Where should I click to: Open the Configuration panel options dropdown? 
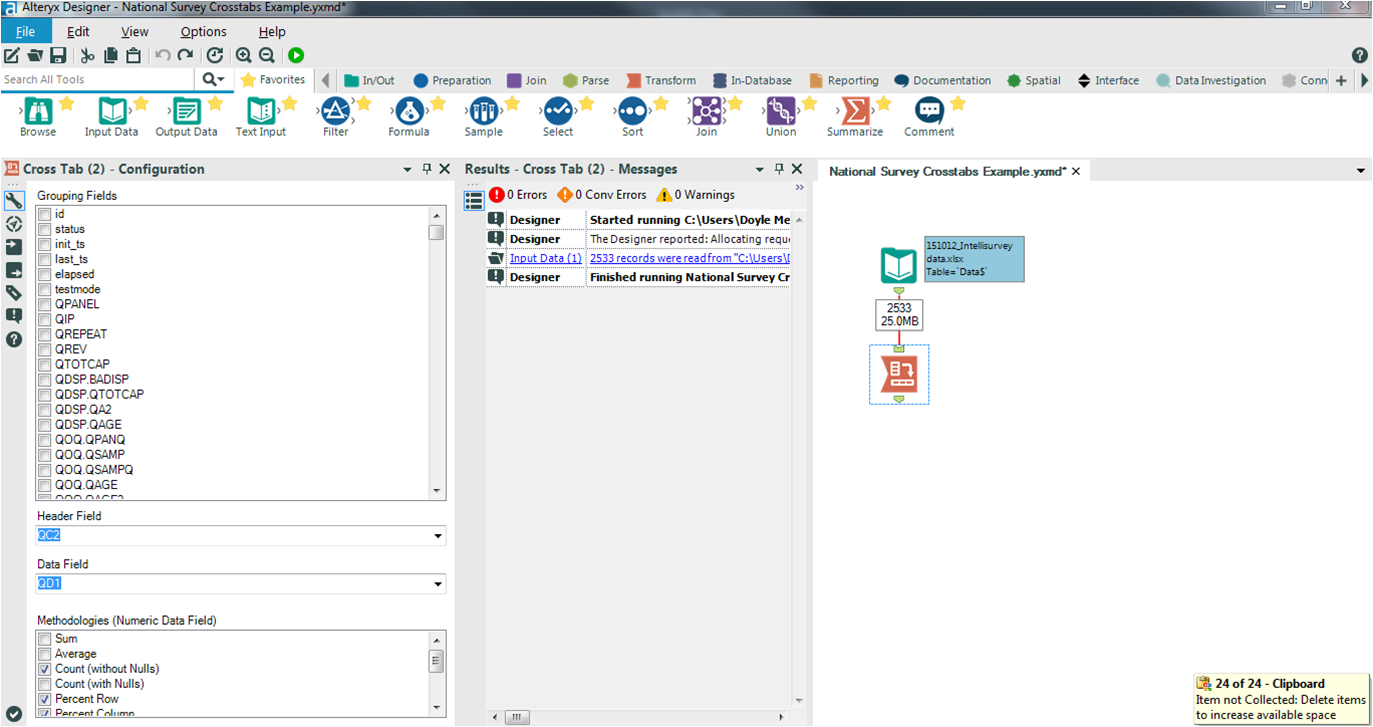pyautogui.click(x=407, y=170)
